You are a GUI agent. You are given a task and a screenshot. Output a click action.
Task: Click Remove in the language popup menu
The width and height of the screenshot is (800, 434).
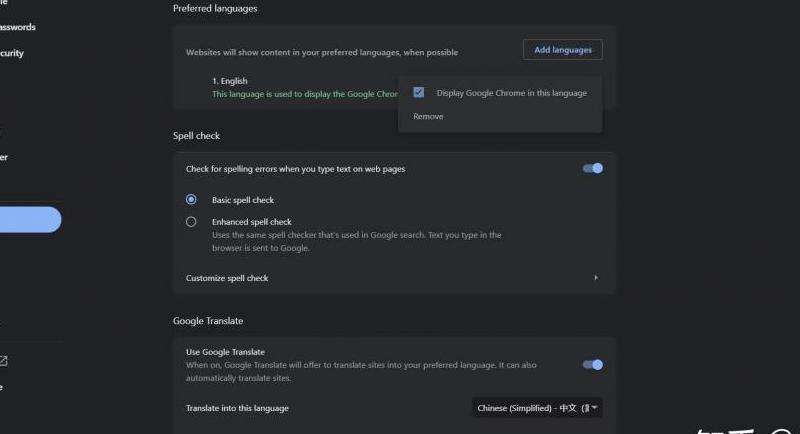(428, 117)
